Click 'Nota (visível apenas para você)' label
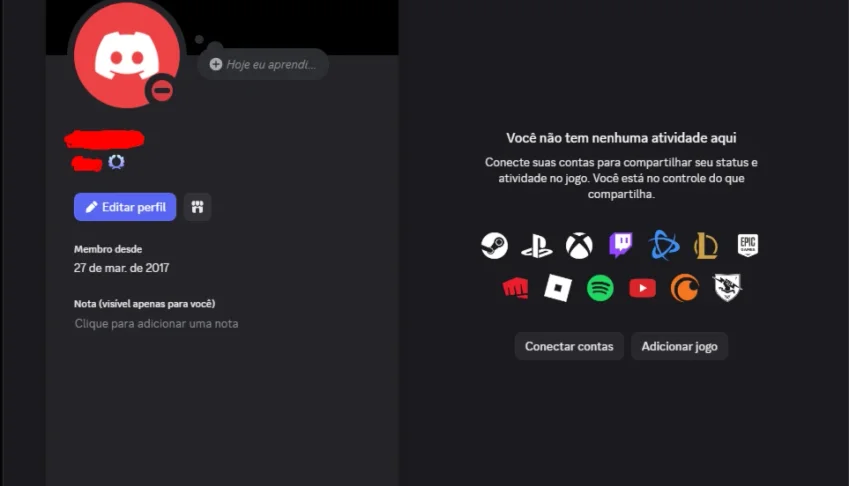This screenshot has height=486, width=849. pyautogui.click(x=145, y=304)
